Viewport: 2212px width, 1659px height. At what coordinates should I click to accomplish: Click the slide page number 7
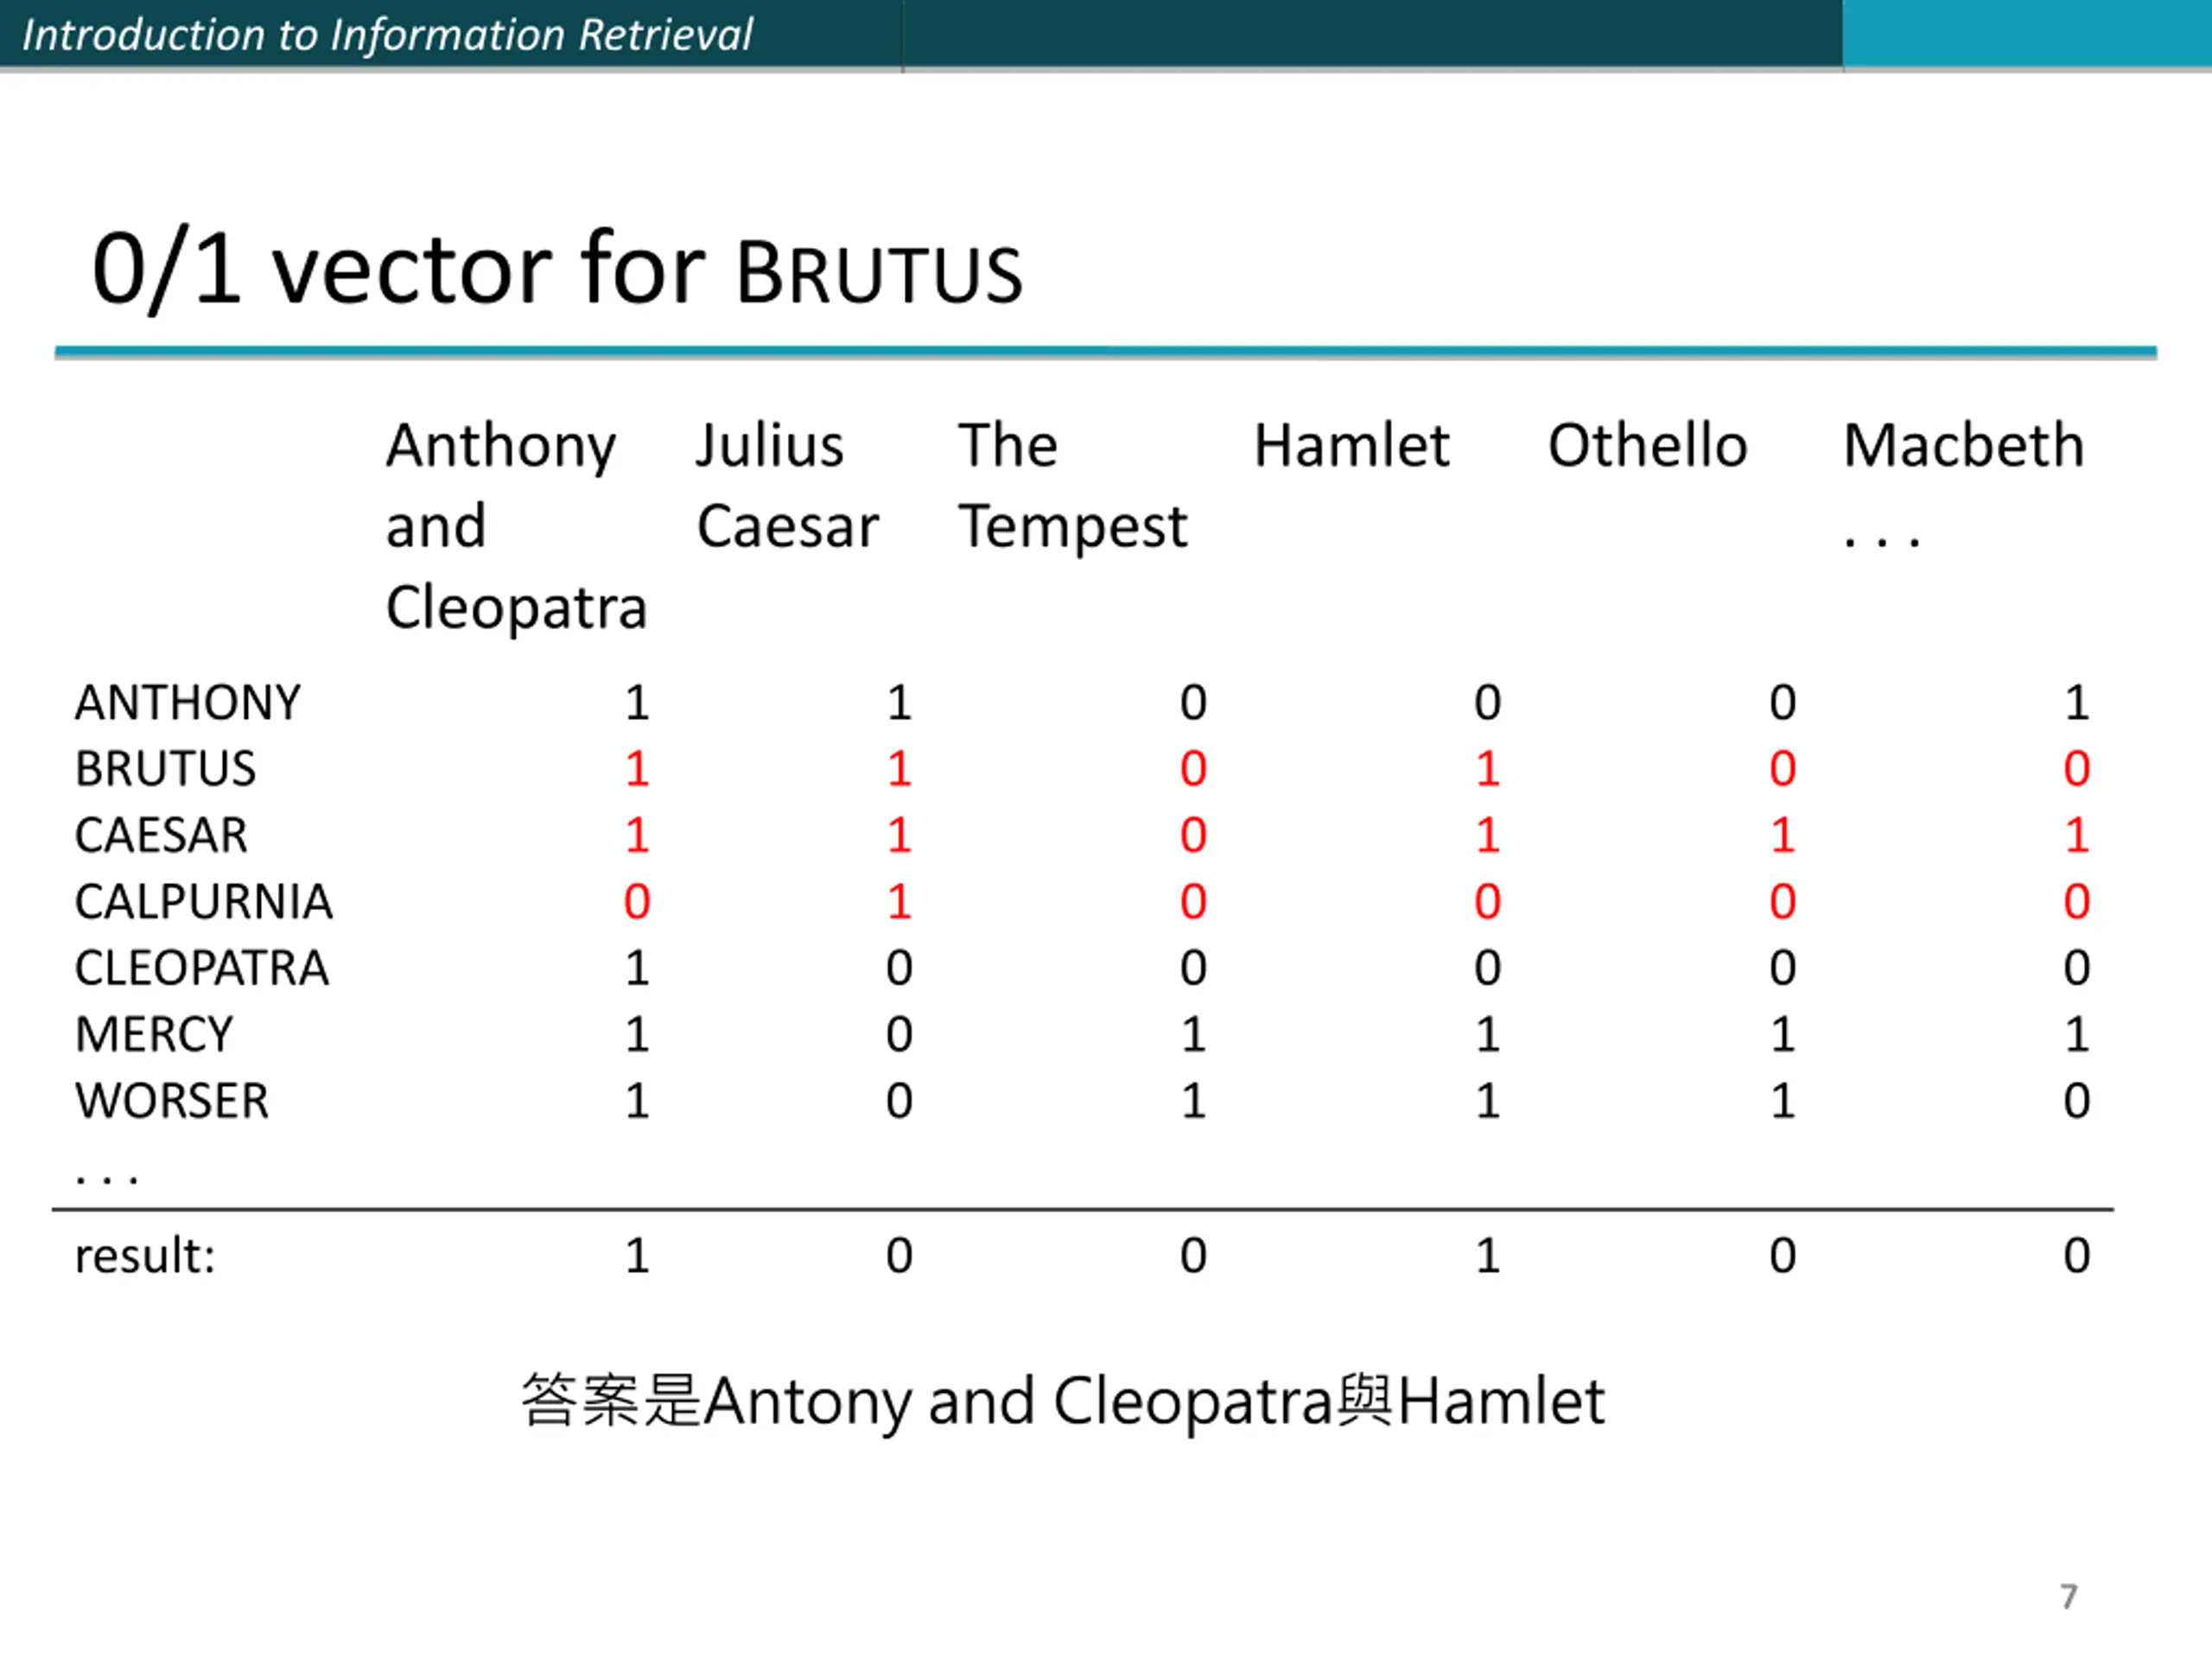[x=2069, y=1596]
